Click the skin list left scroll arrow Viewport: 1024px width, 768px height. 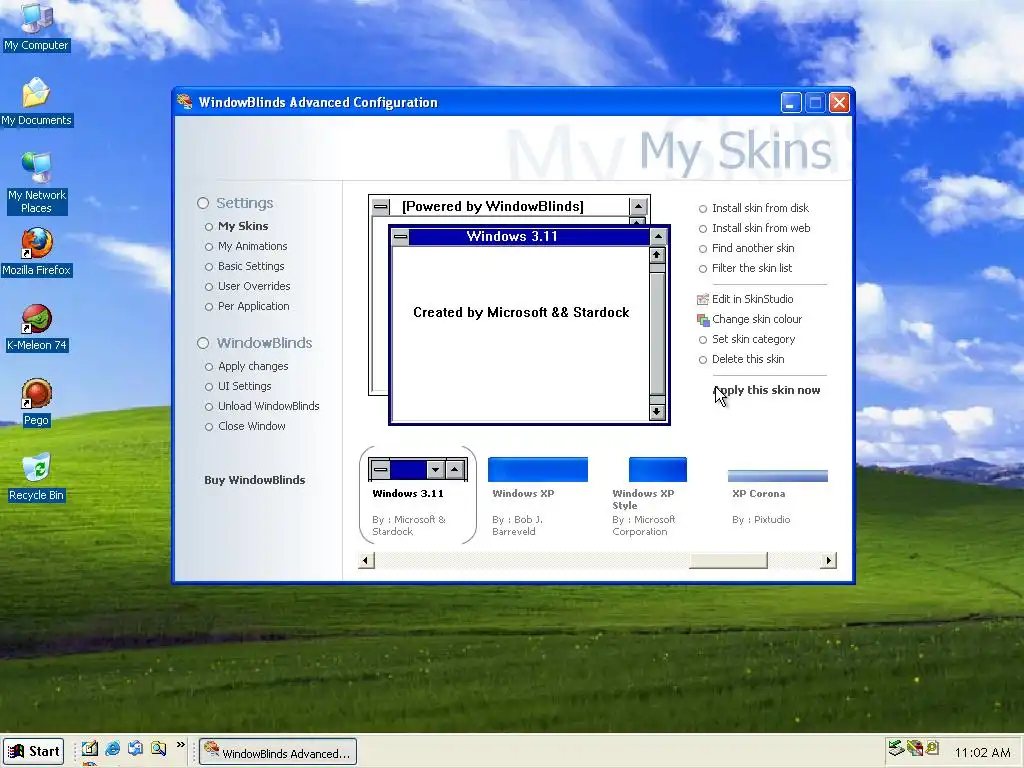coord(366,560)
